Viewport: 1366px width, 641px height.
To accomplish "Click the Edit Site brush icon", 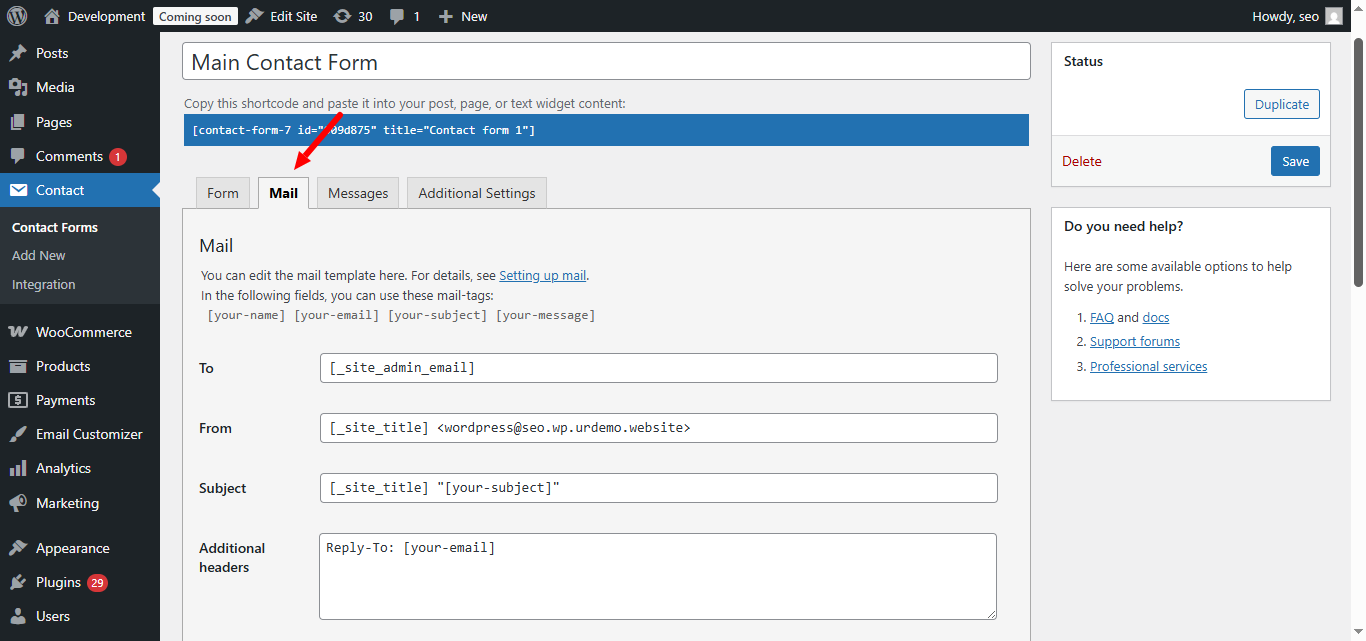I will [x=255, y=16].
